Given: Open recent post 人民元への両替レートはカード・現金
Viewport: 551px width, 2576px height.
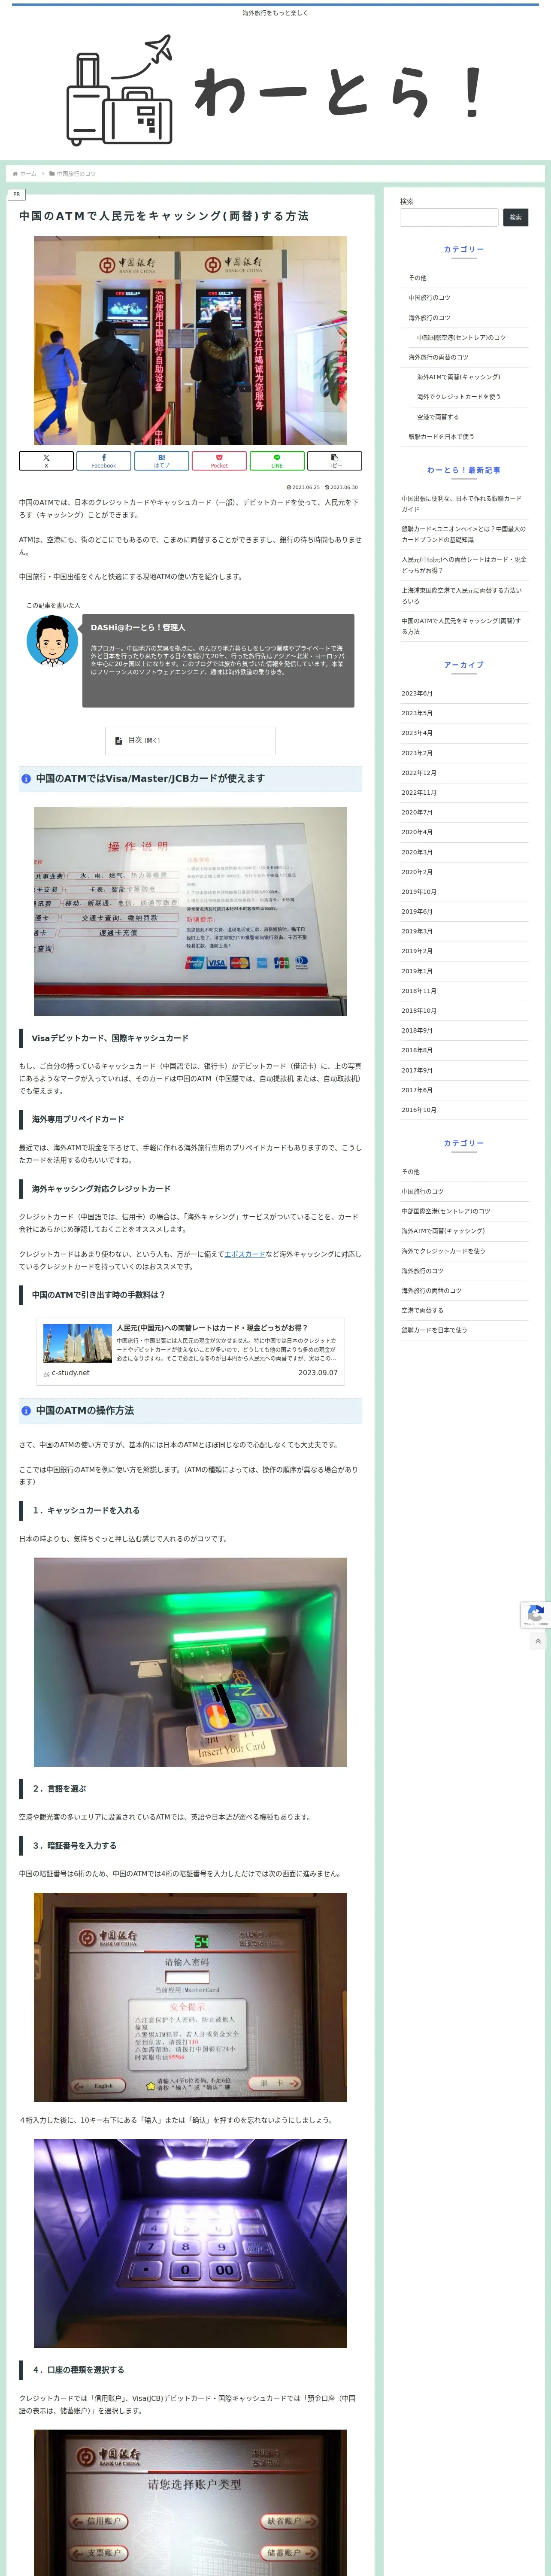Looking at the screenshot, I should [x=464, y=565].
